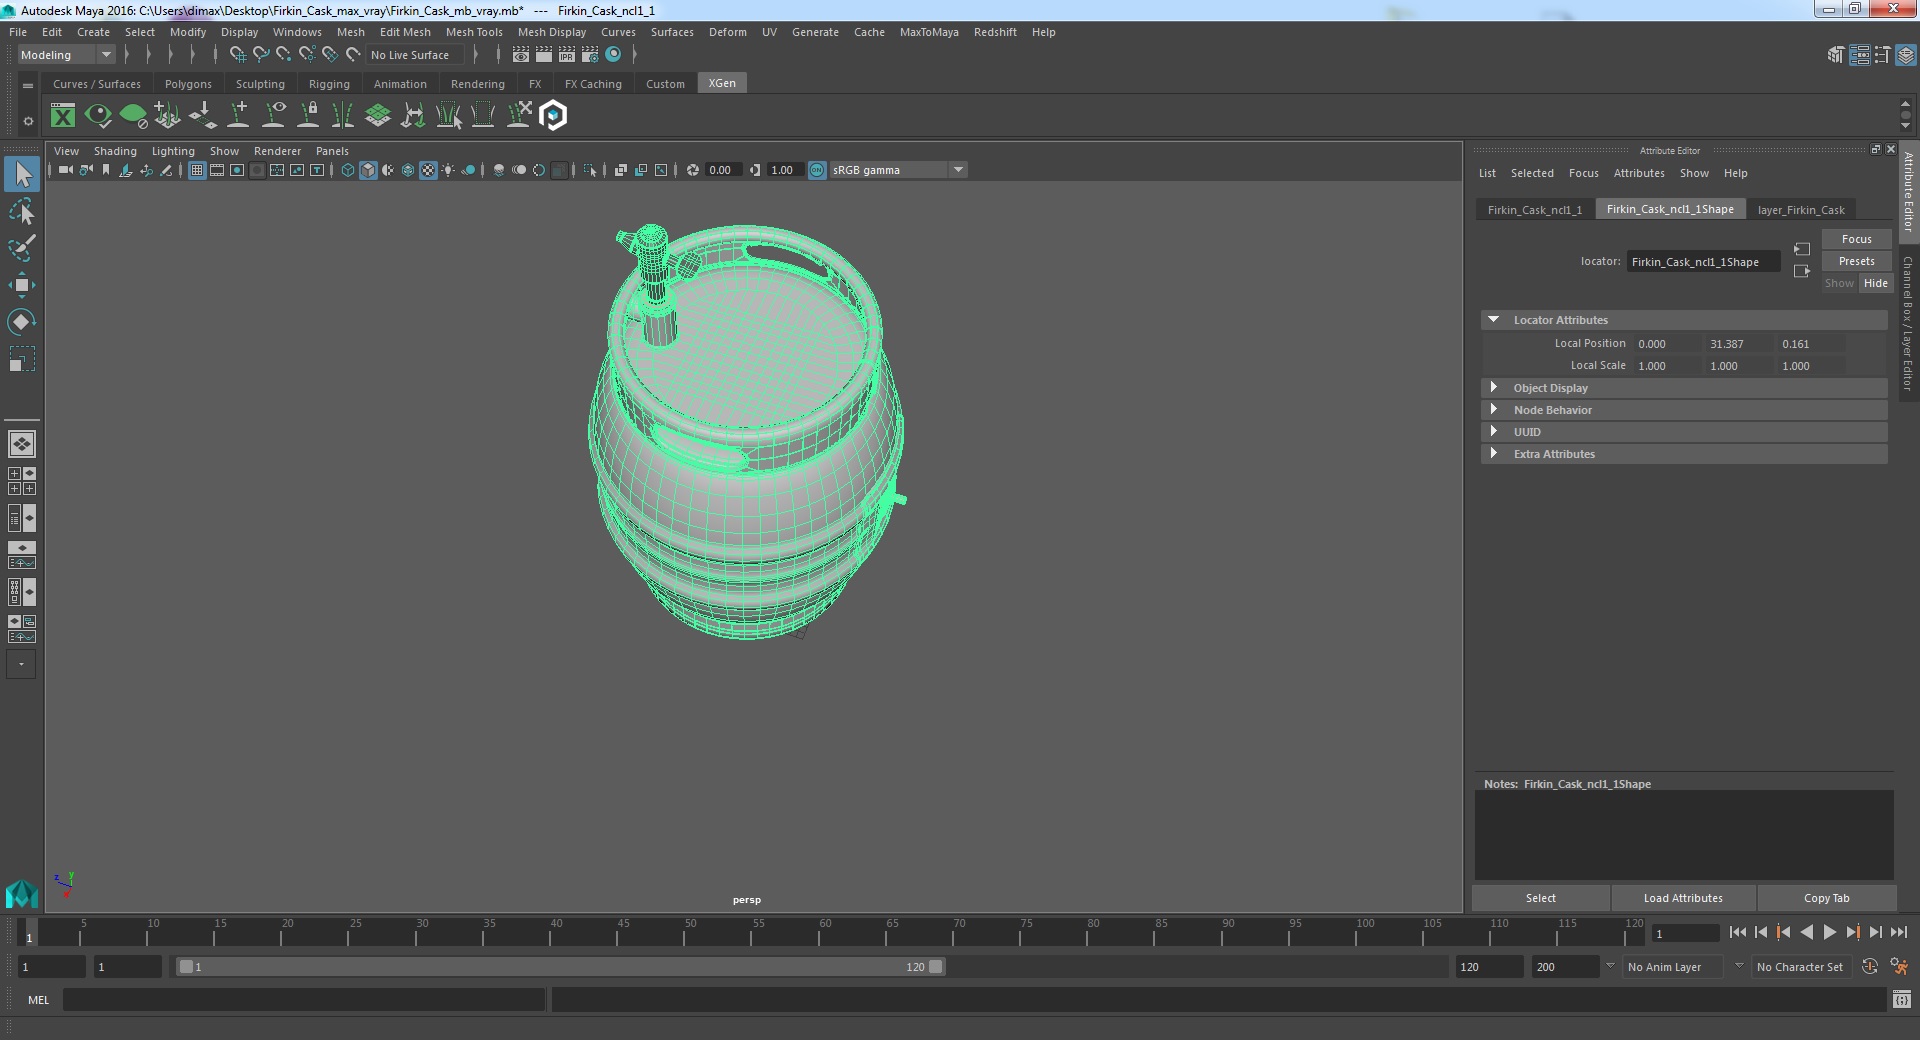
Task: Open Render Settings icon
Action: (590, 55)
